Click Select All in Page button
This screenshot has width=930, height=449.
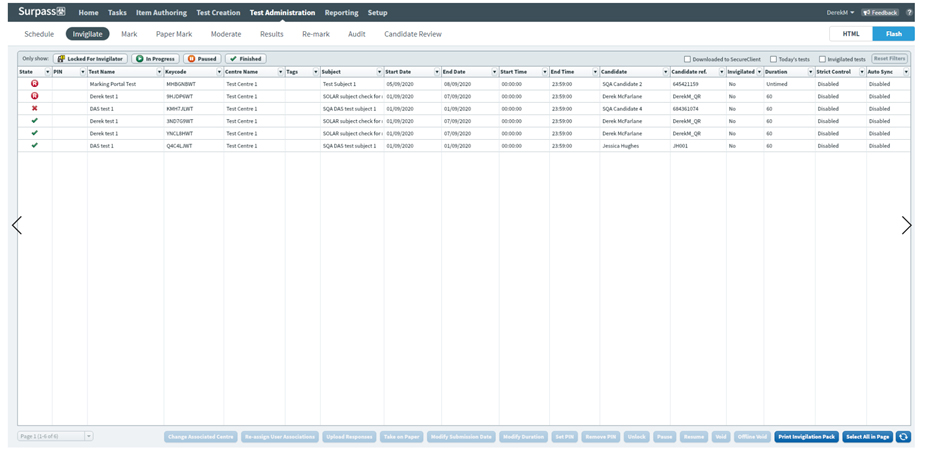(x=868, y=437)
